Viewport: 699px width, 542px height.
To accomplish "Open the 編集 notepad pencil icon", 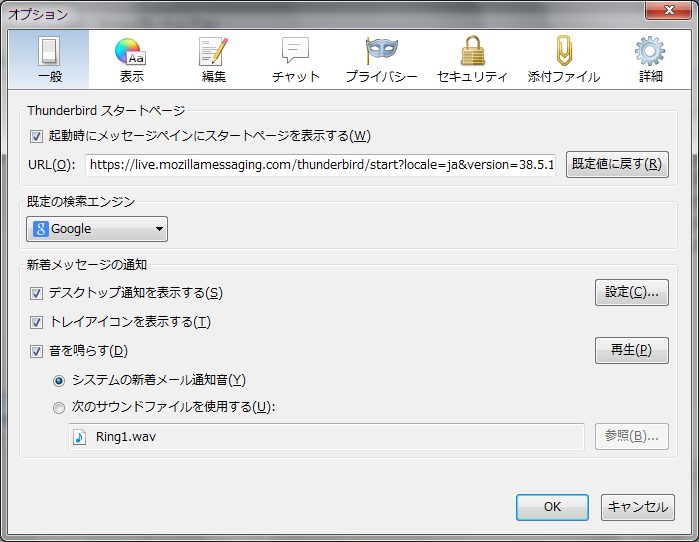I will [x=213, y=51].
